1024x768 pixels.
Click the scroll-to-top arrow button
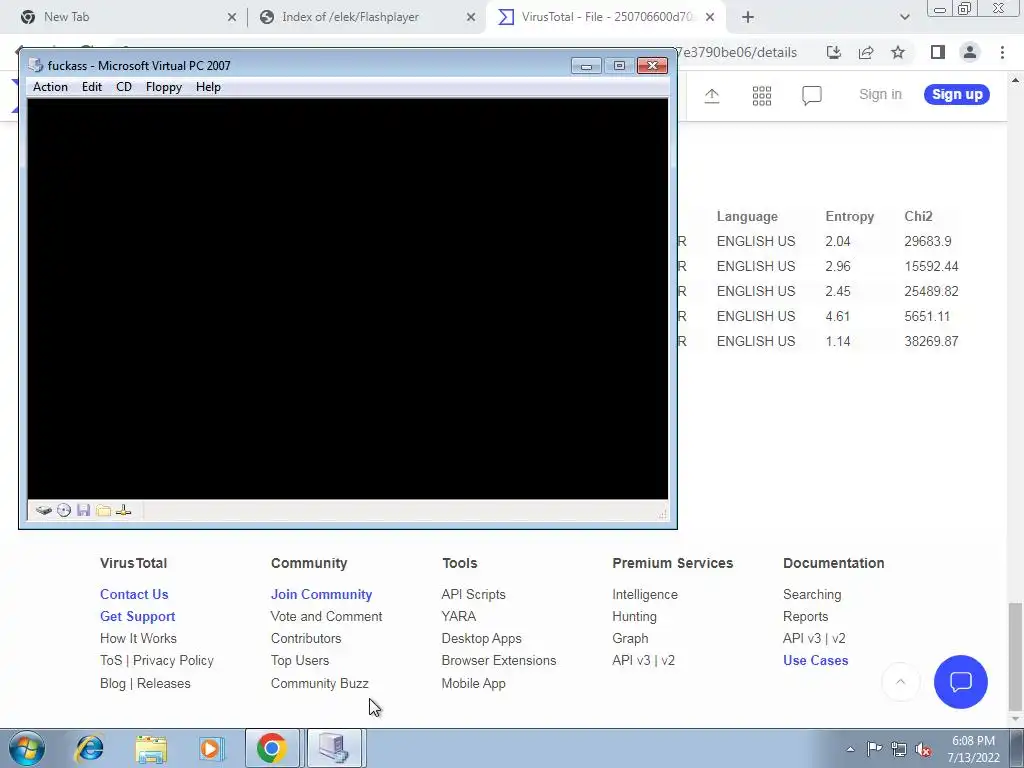[x=901, y=682]
